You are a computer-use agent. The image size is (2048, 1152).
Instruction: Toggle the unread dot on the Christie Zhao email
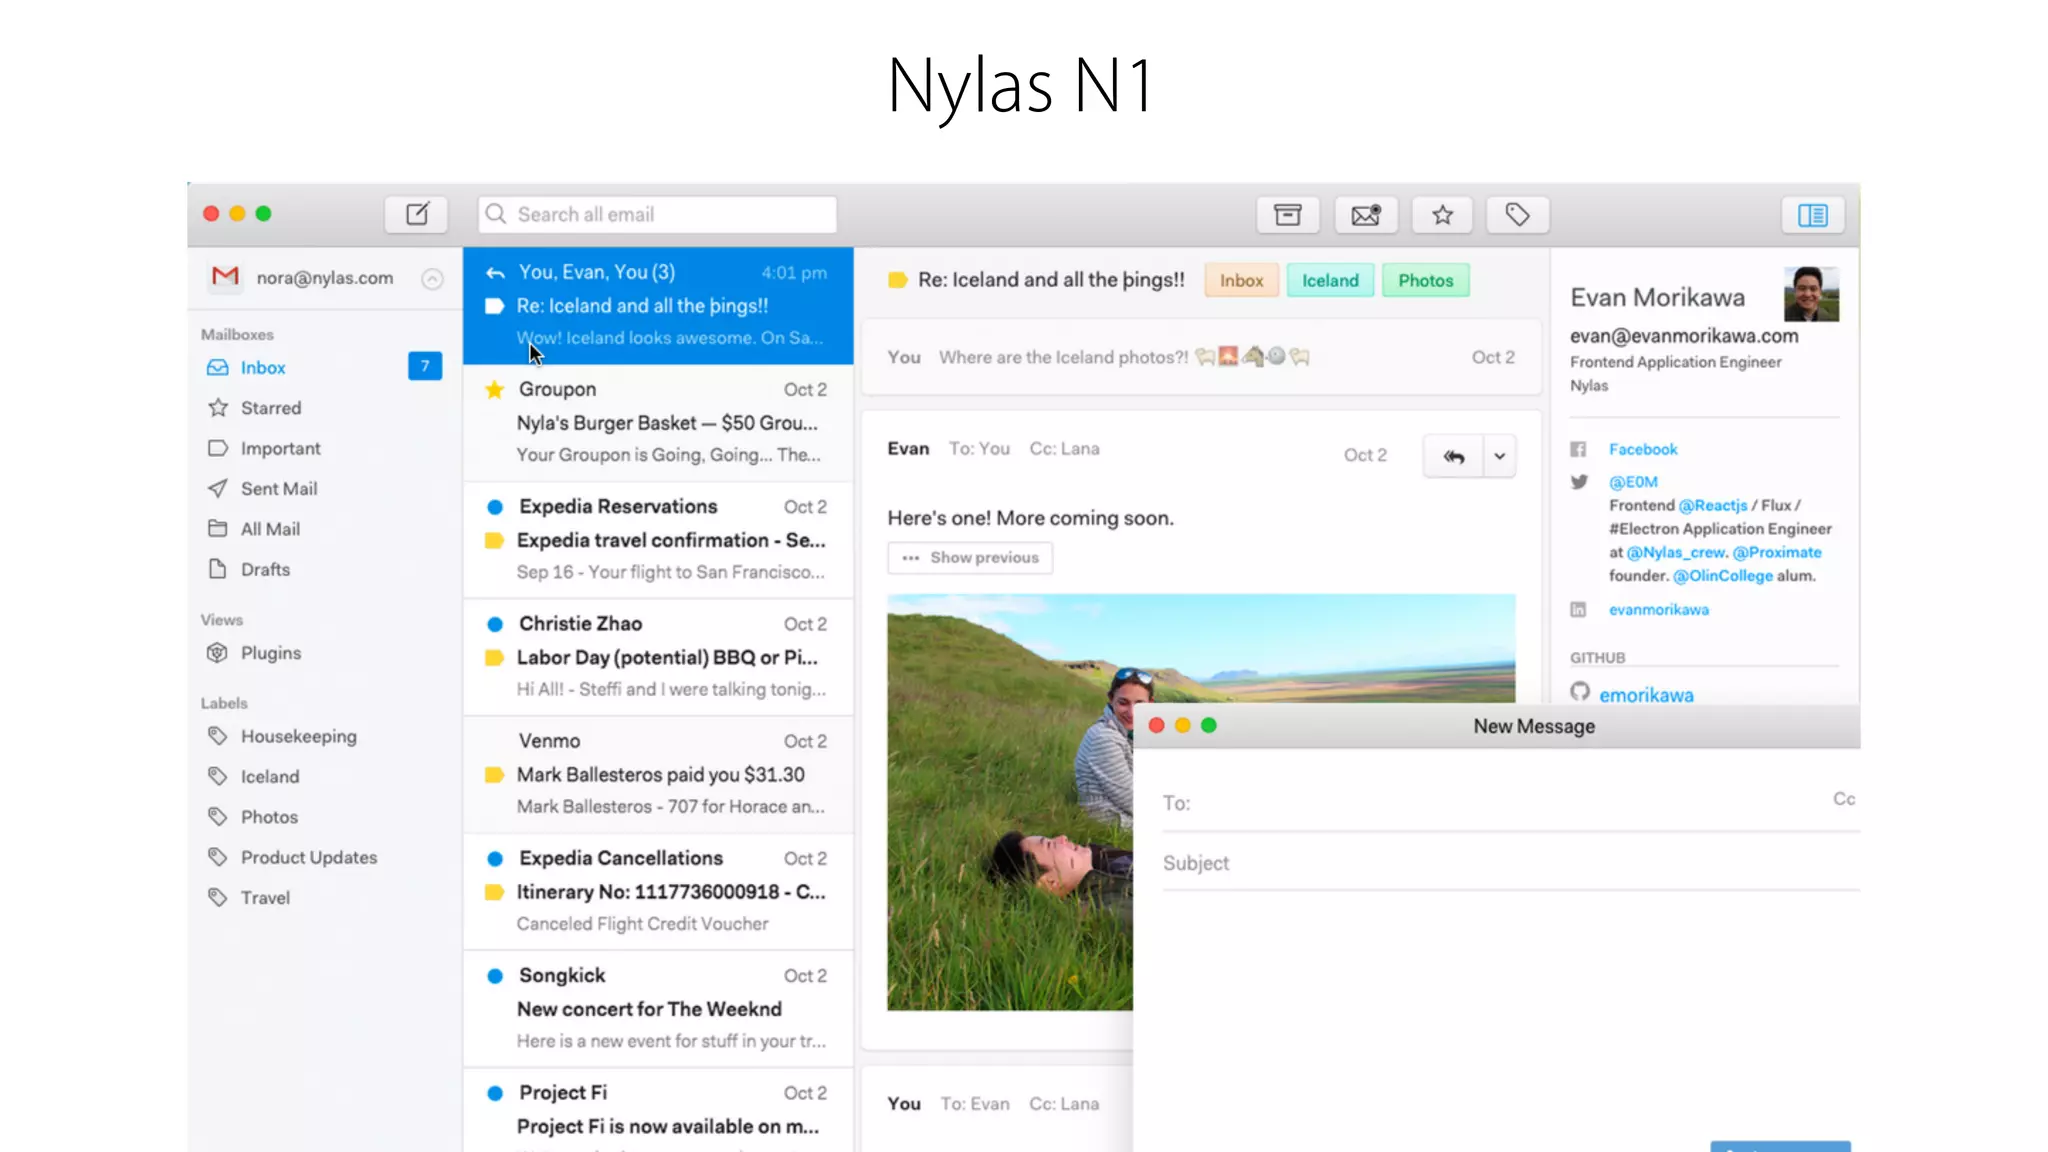(x=494, y=624)
